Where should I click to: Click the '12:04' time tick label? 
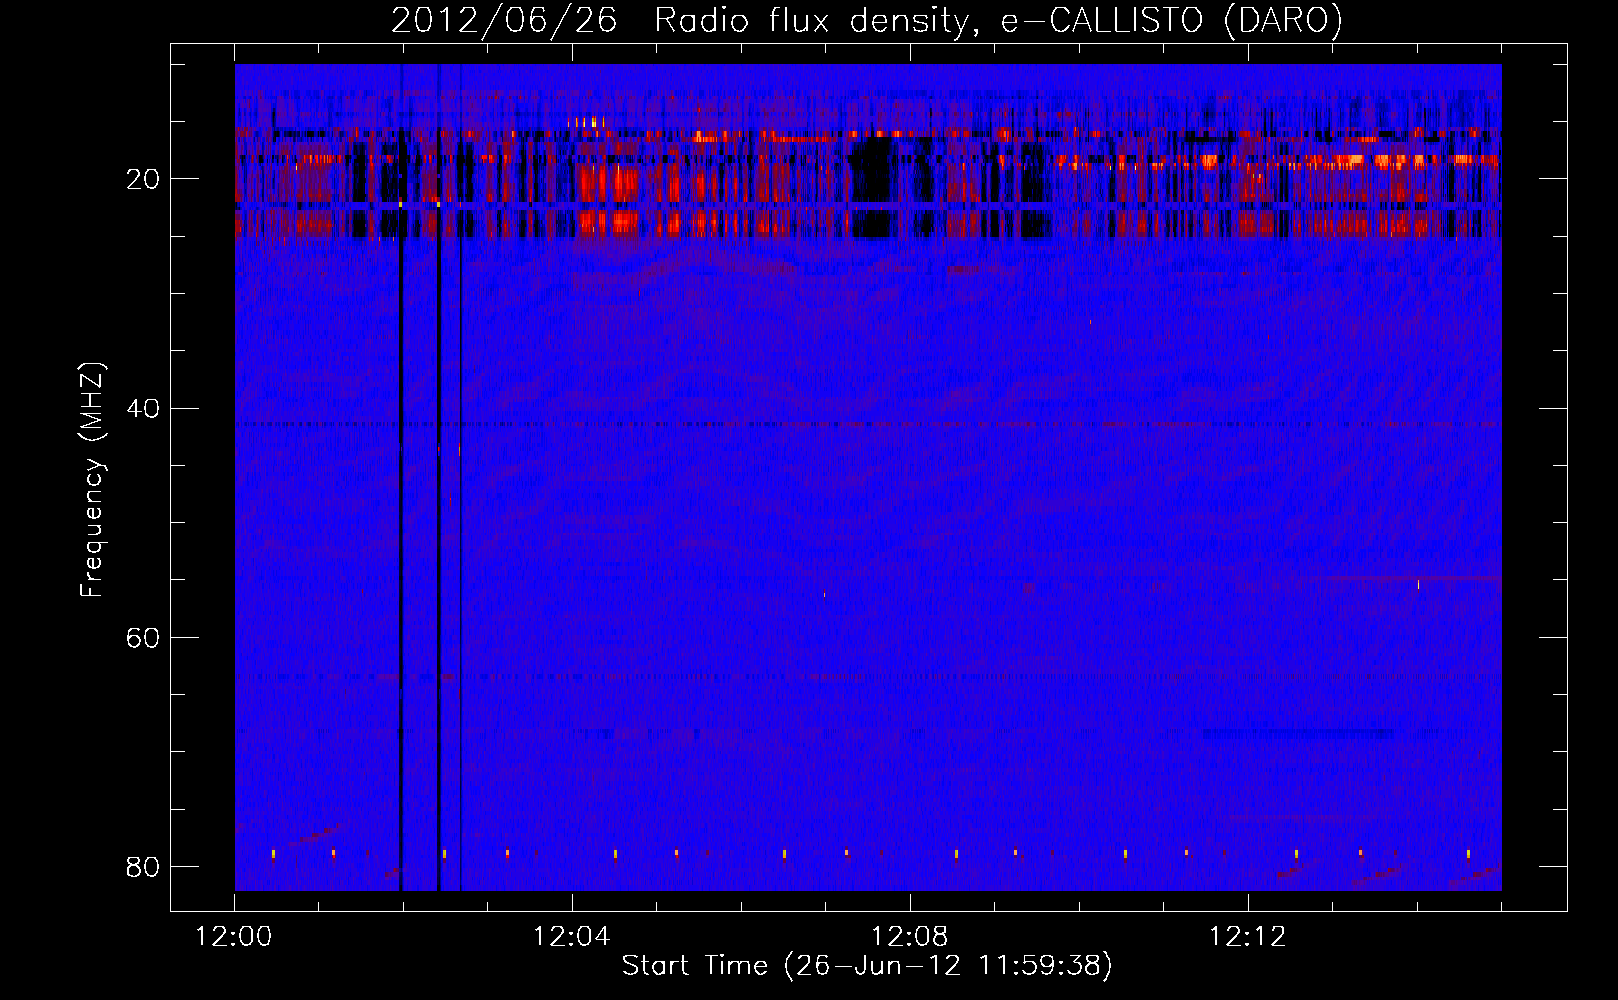coord(571,937)
